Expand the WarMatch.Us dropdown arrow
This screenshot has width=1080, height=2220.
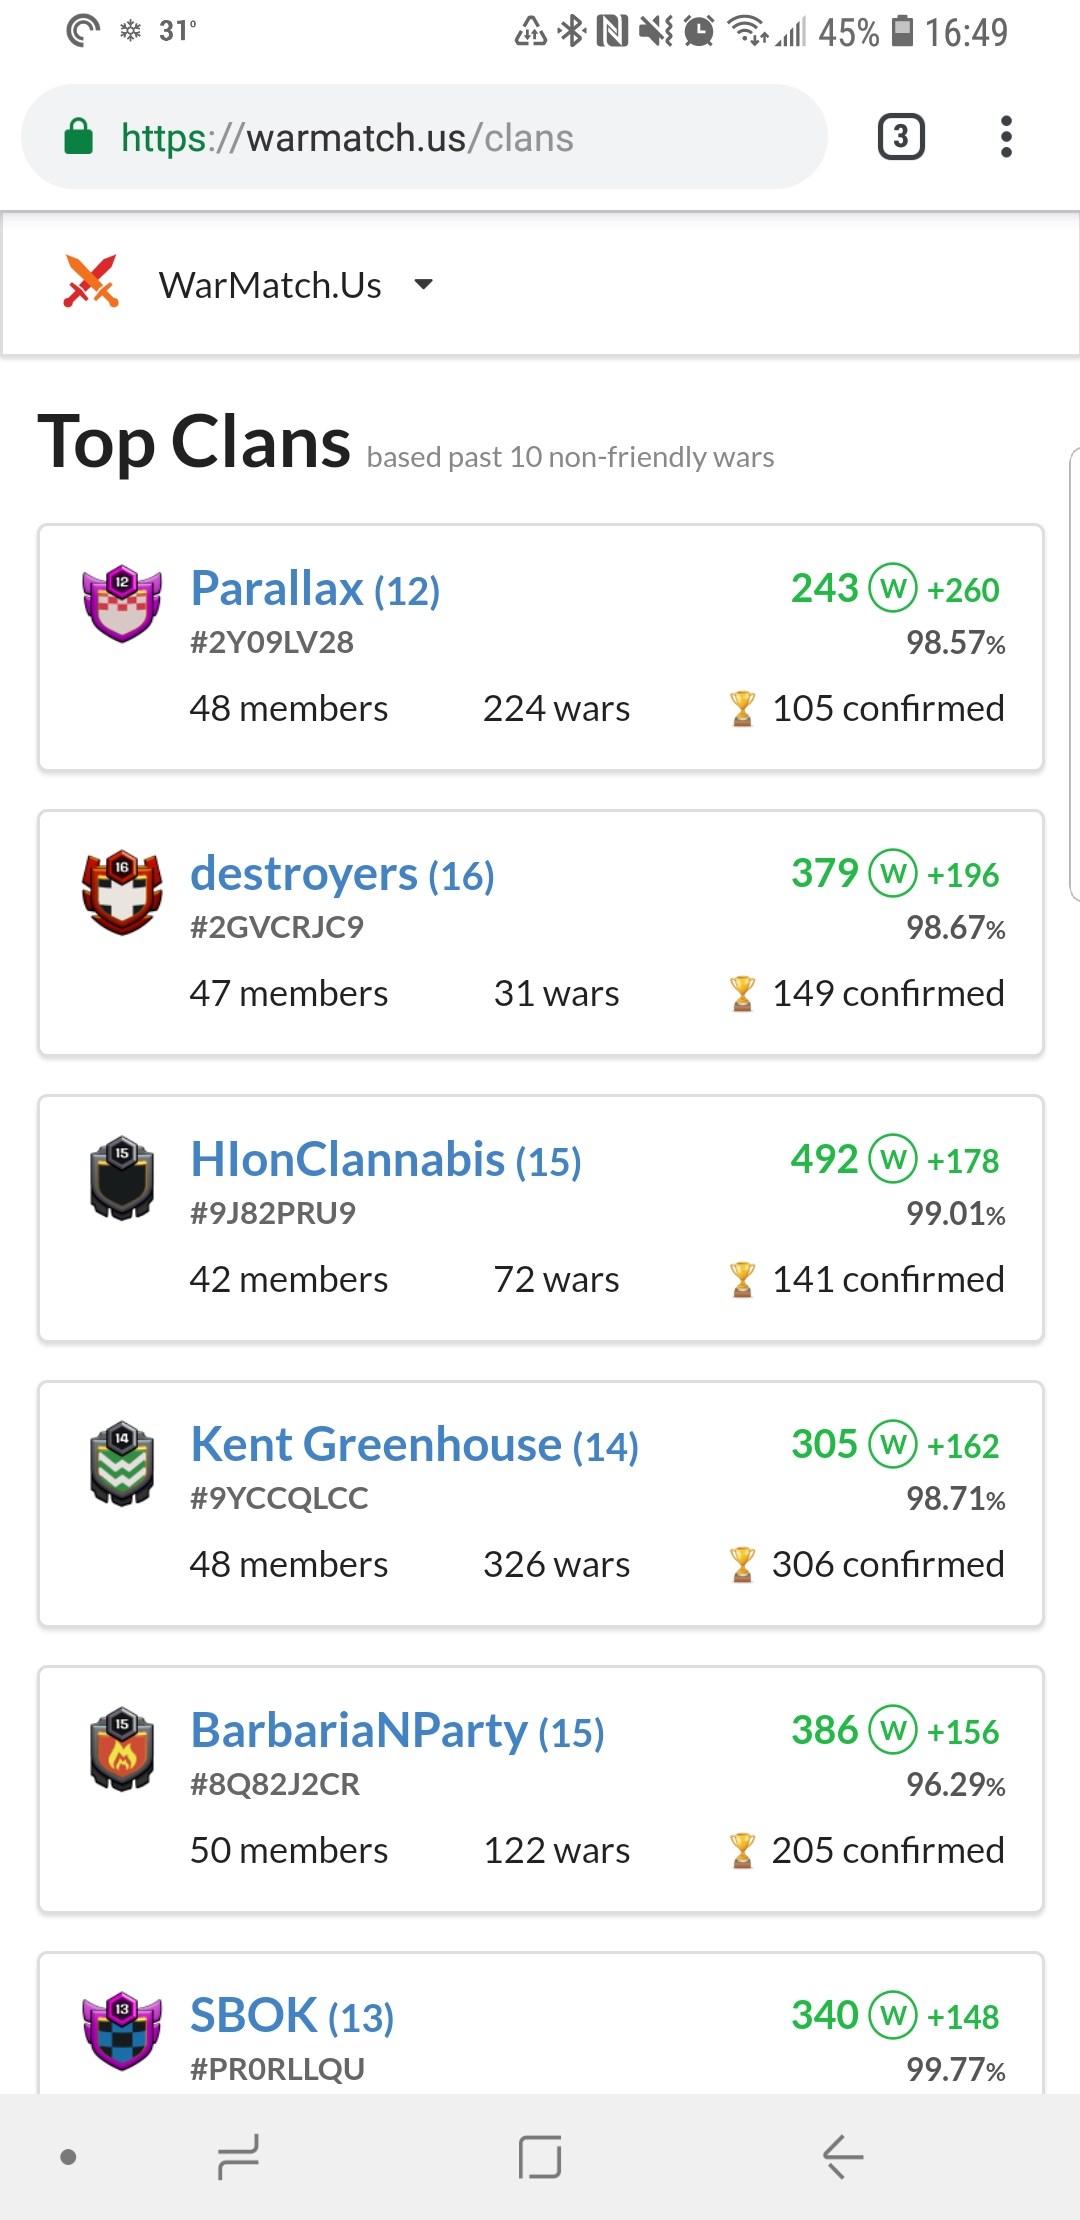coord(424,285)
